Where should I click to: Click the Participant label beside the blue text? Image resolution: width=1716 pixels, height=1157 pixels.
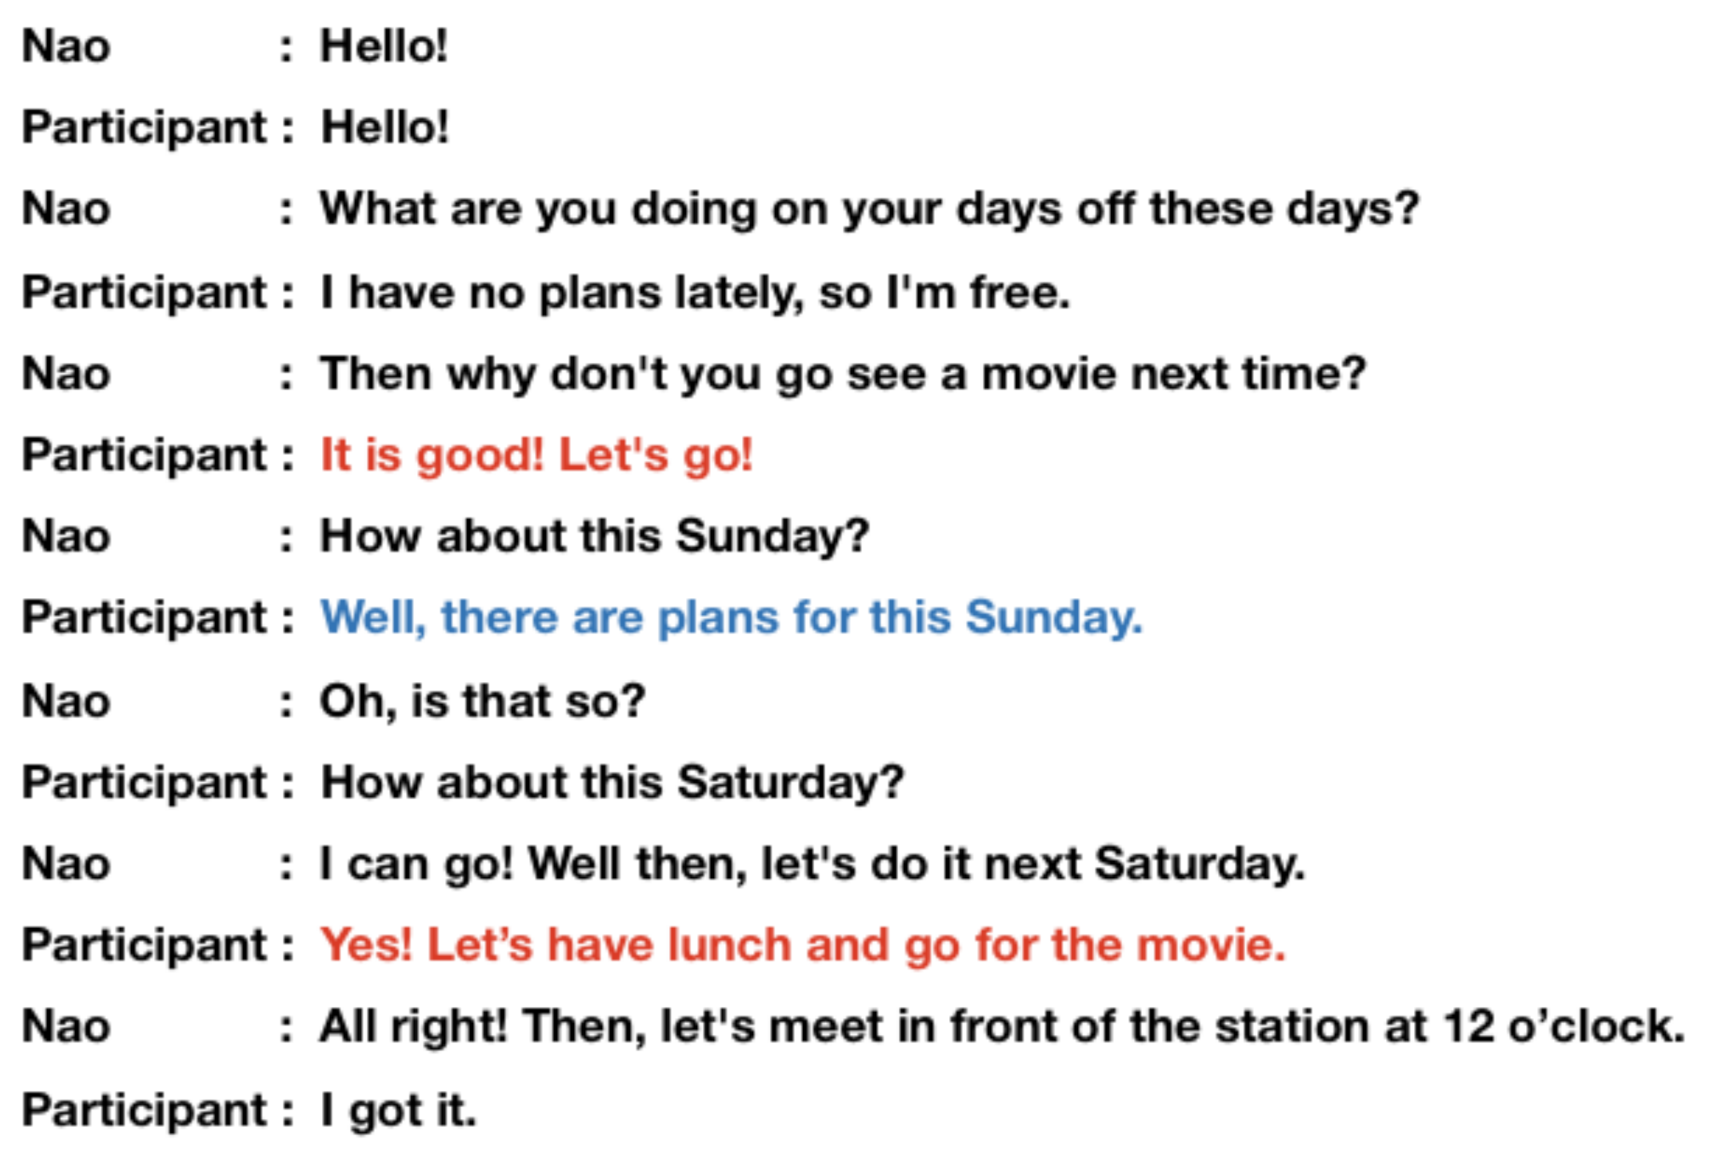(145, 617)
